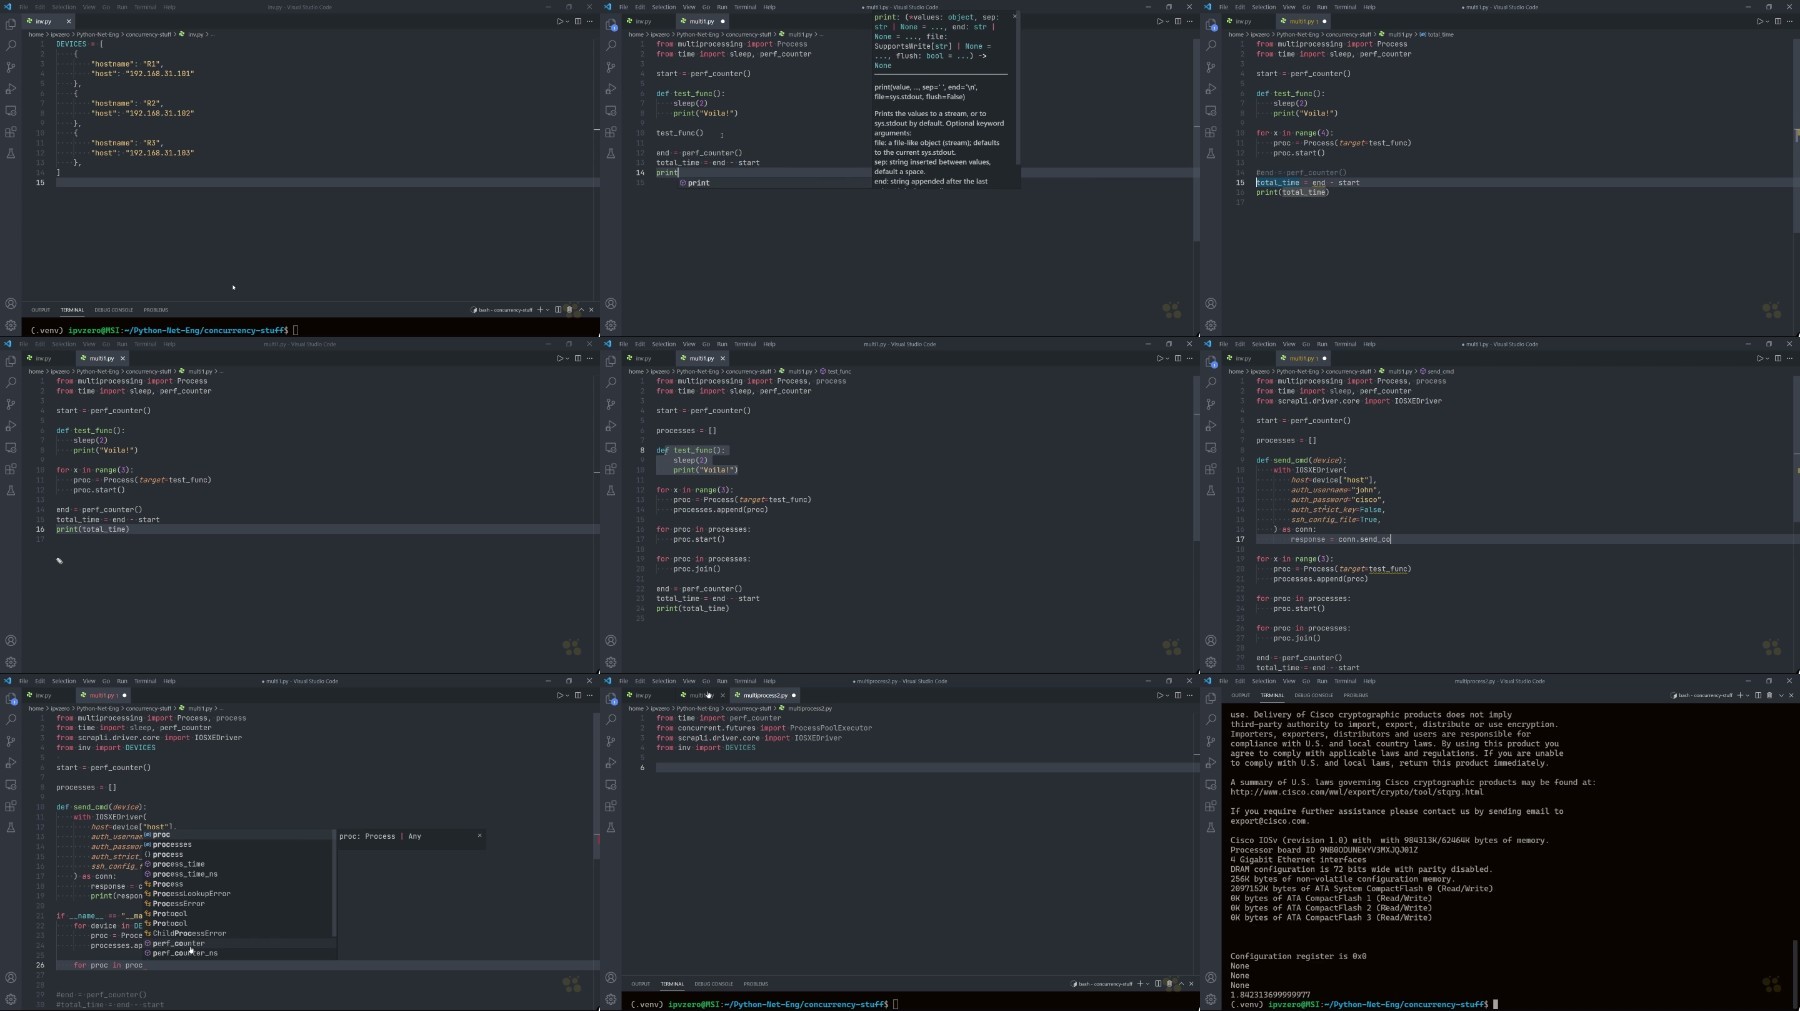Open Search view in top-left inv.py window
Image resolution: width=1800 pixels, height=1011 pixels.
[x=11, y=45]
